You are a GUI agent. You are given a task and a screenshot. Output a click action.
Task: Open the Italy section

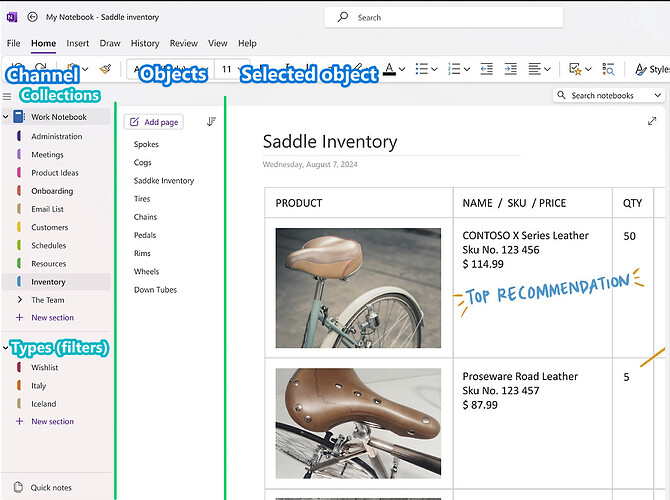pyautogui.click(x=56, y=385)
